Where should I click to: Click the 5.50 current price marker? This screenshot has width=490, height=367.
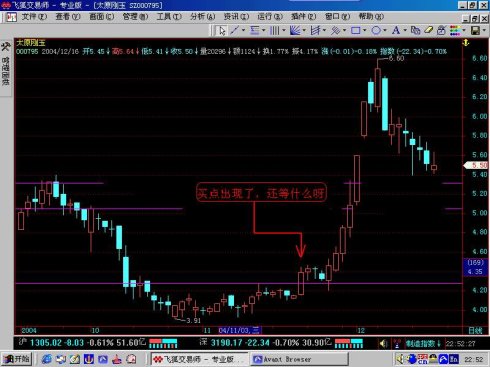pyautogui.click(x=475, y=165)
